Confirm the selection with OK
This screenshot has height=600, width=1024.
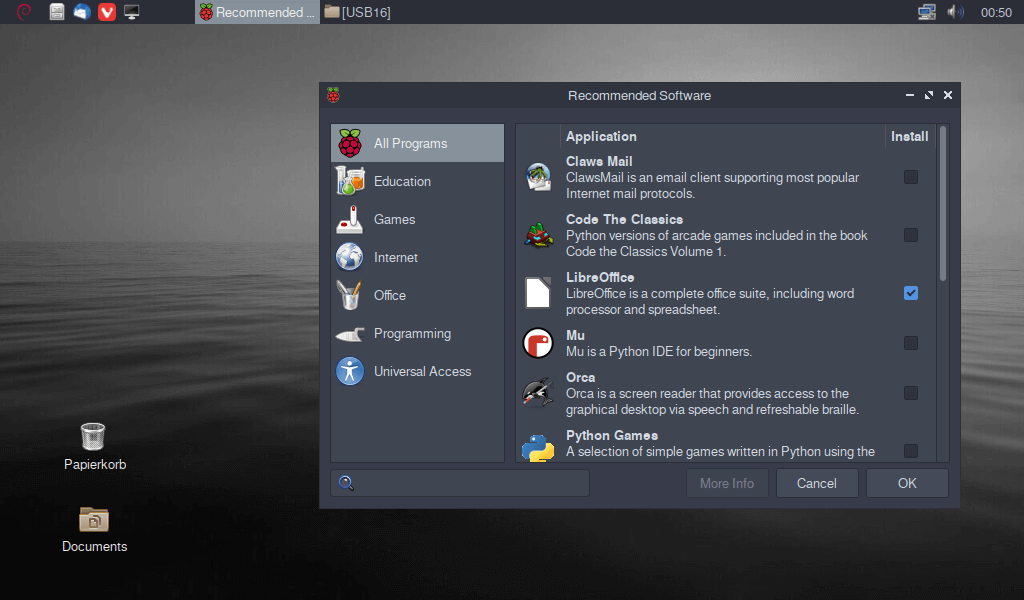[x=907, y=483]
